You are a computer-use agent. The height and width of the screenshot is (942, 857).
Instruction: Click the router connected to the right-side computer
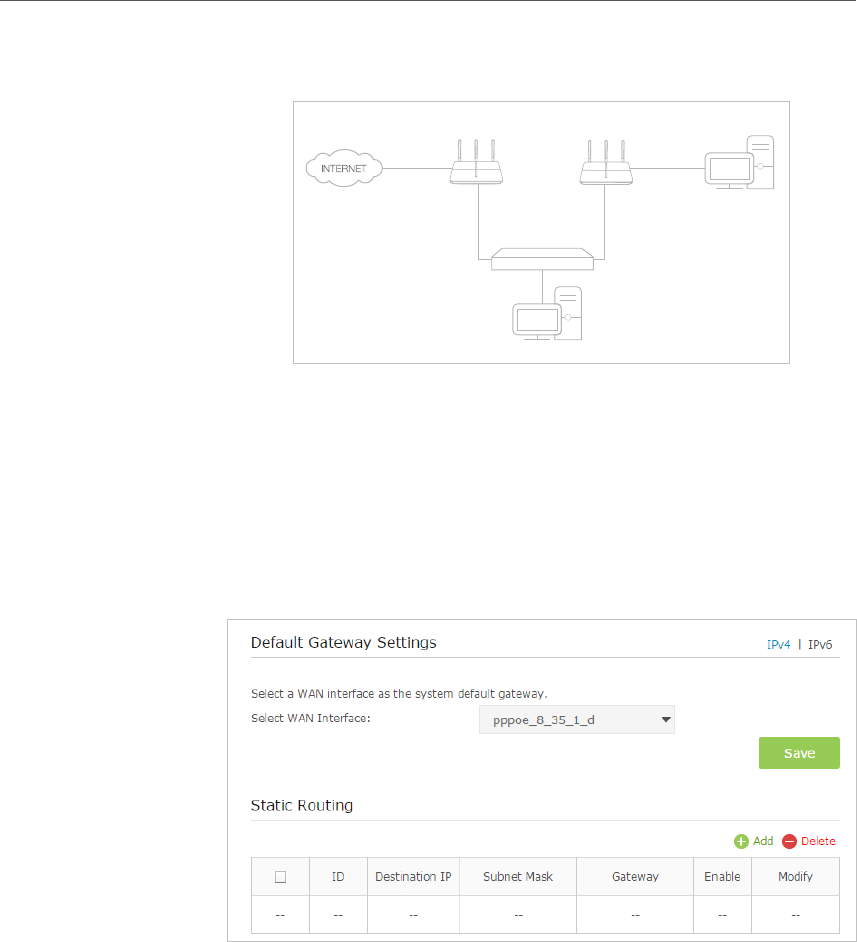point(604,167)
